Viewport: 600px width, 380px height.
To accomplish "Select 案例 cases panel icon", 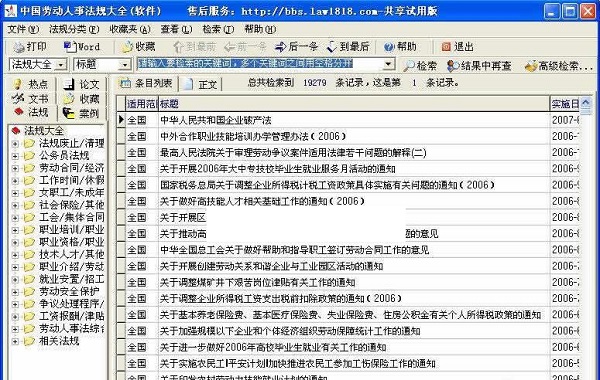I will pyautogui.click(x=68, y=113).
